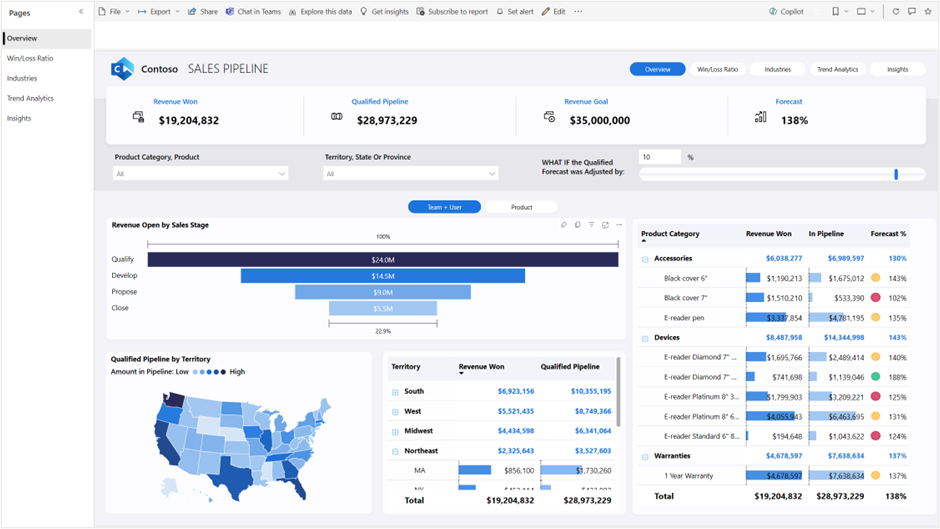
Task: Collapse the Accessories category row
Action: [645, 259]
